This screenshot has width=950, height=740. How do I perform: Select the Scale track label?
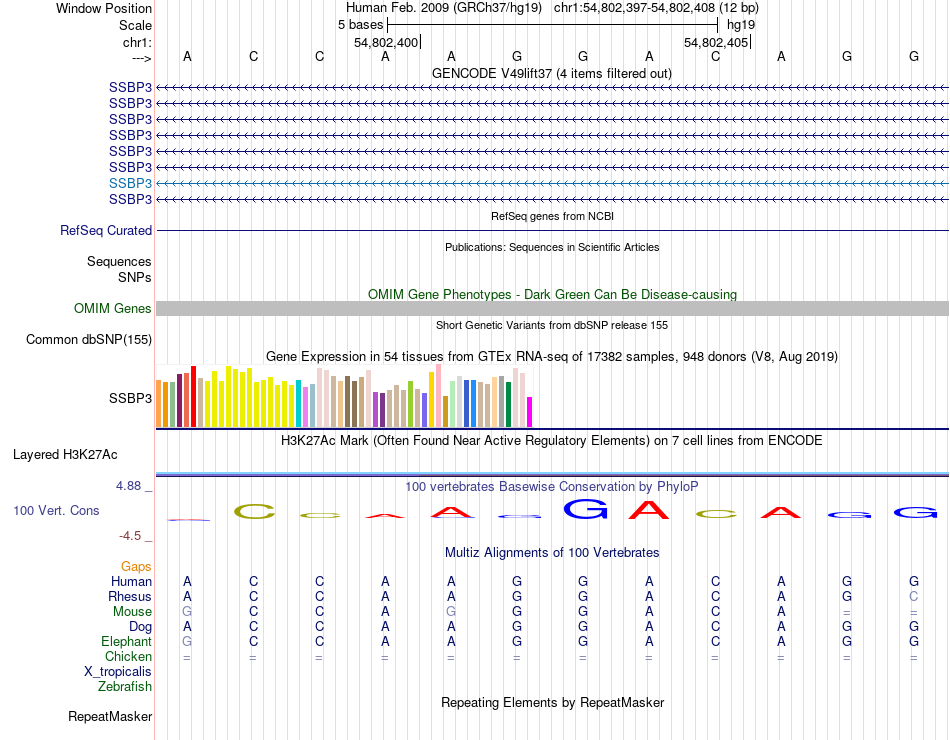(135, 25)
